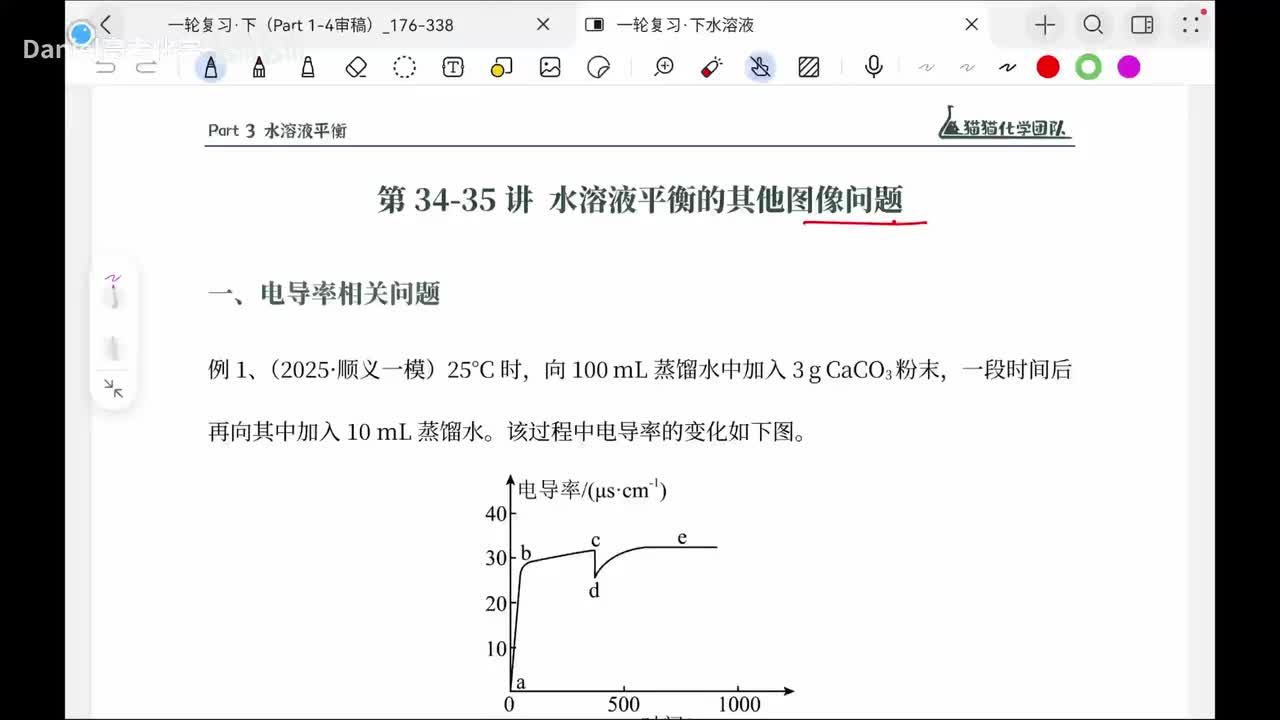This screenshot has width=1280, height=720.
Task: Select the hatched tape tool
Action: (809, 67)
